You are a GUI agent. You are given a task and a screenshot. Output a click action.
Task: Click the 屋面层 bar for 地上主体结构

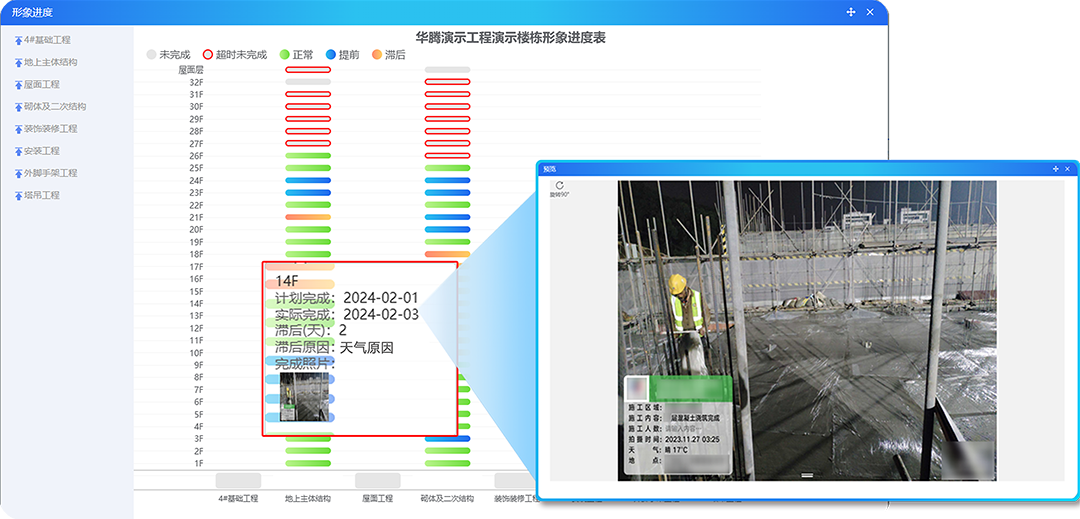(x=308, y=70)
